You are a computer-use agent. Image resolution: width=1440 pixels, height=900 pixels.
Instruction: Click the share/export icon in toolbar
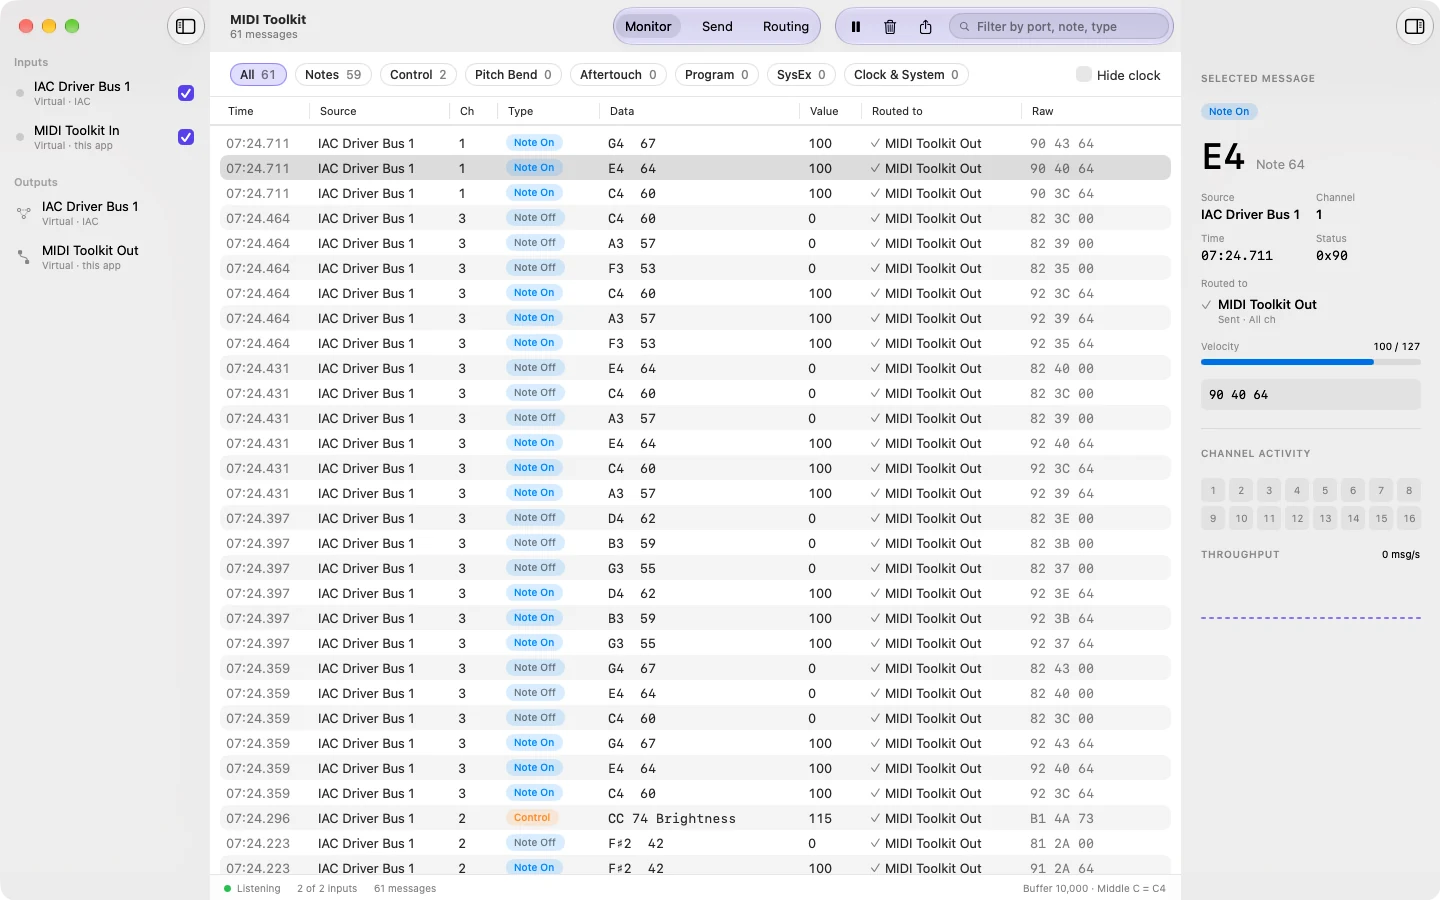[925, 27]
